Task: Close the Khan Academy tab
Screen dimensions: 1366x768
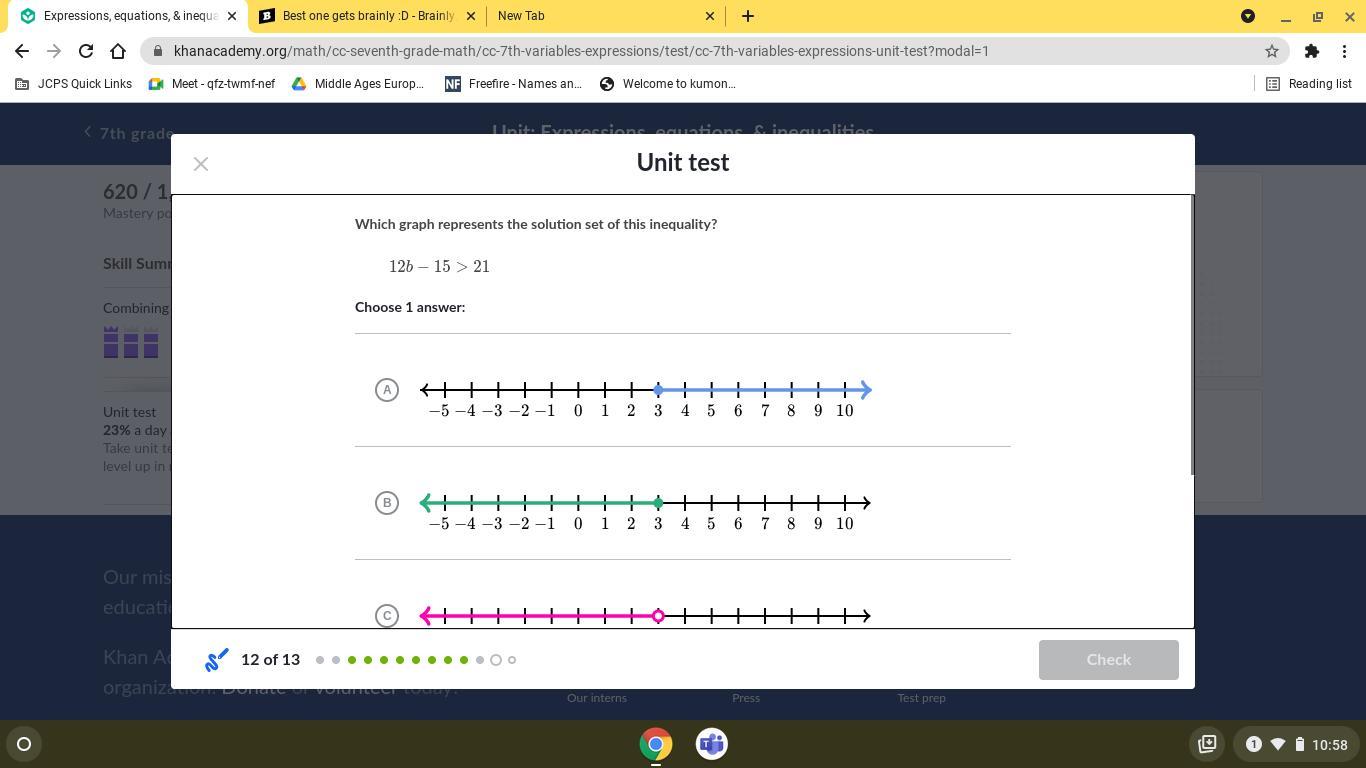Action: click(x=232, y=16)
